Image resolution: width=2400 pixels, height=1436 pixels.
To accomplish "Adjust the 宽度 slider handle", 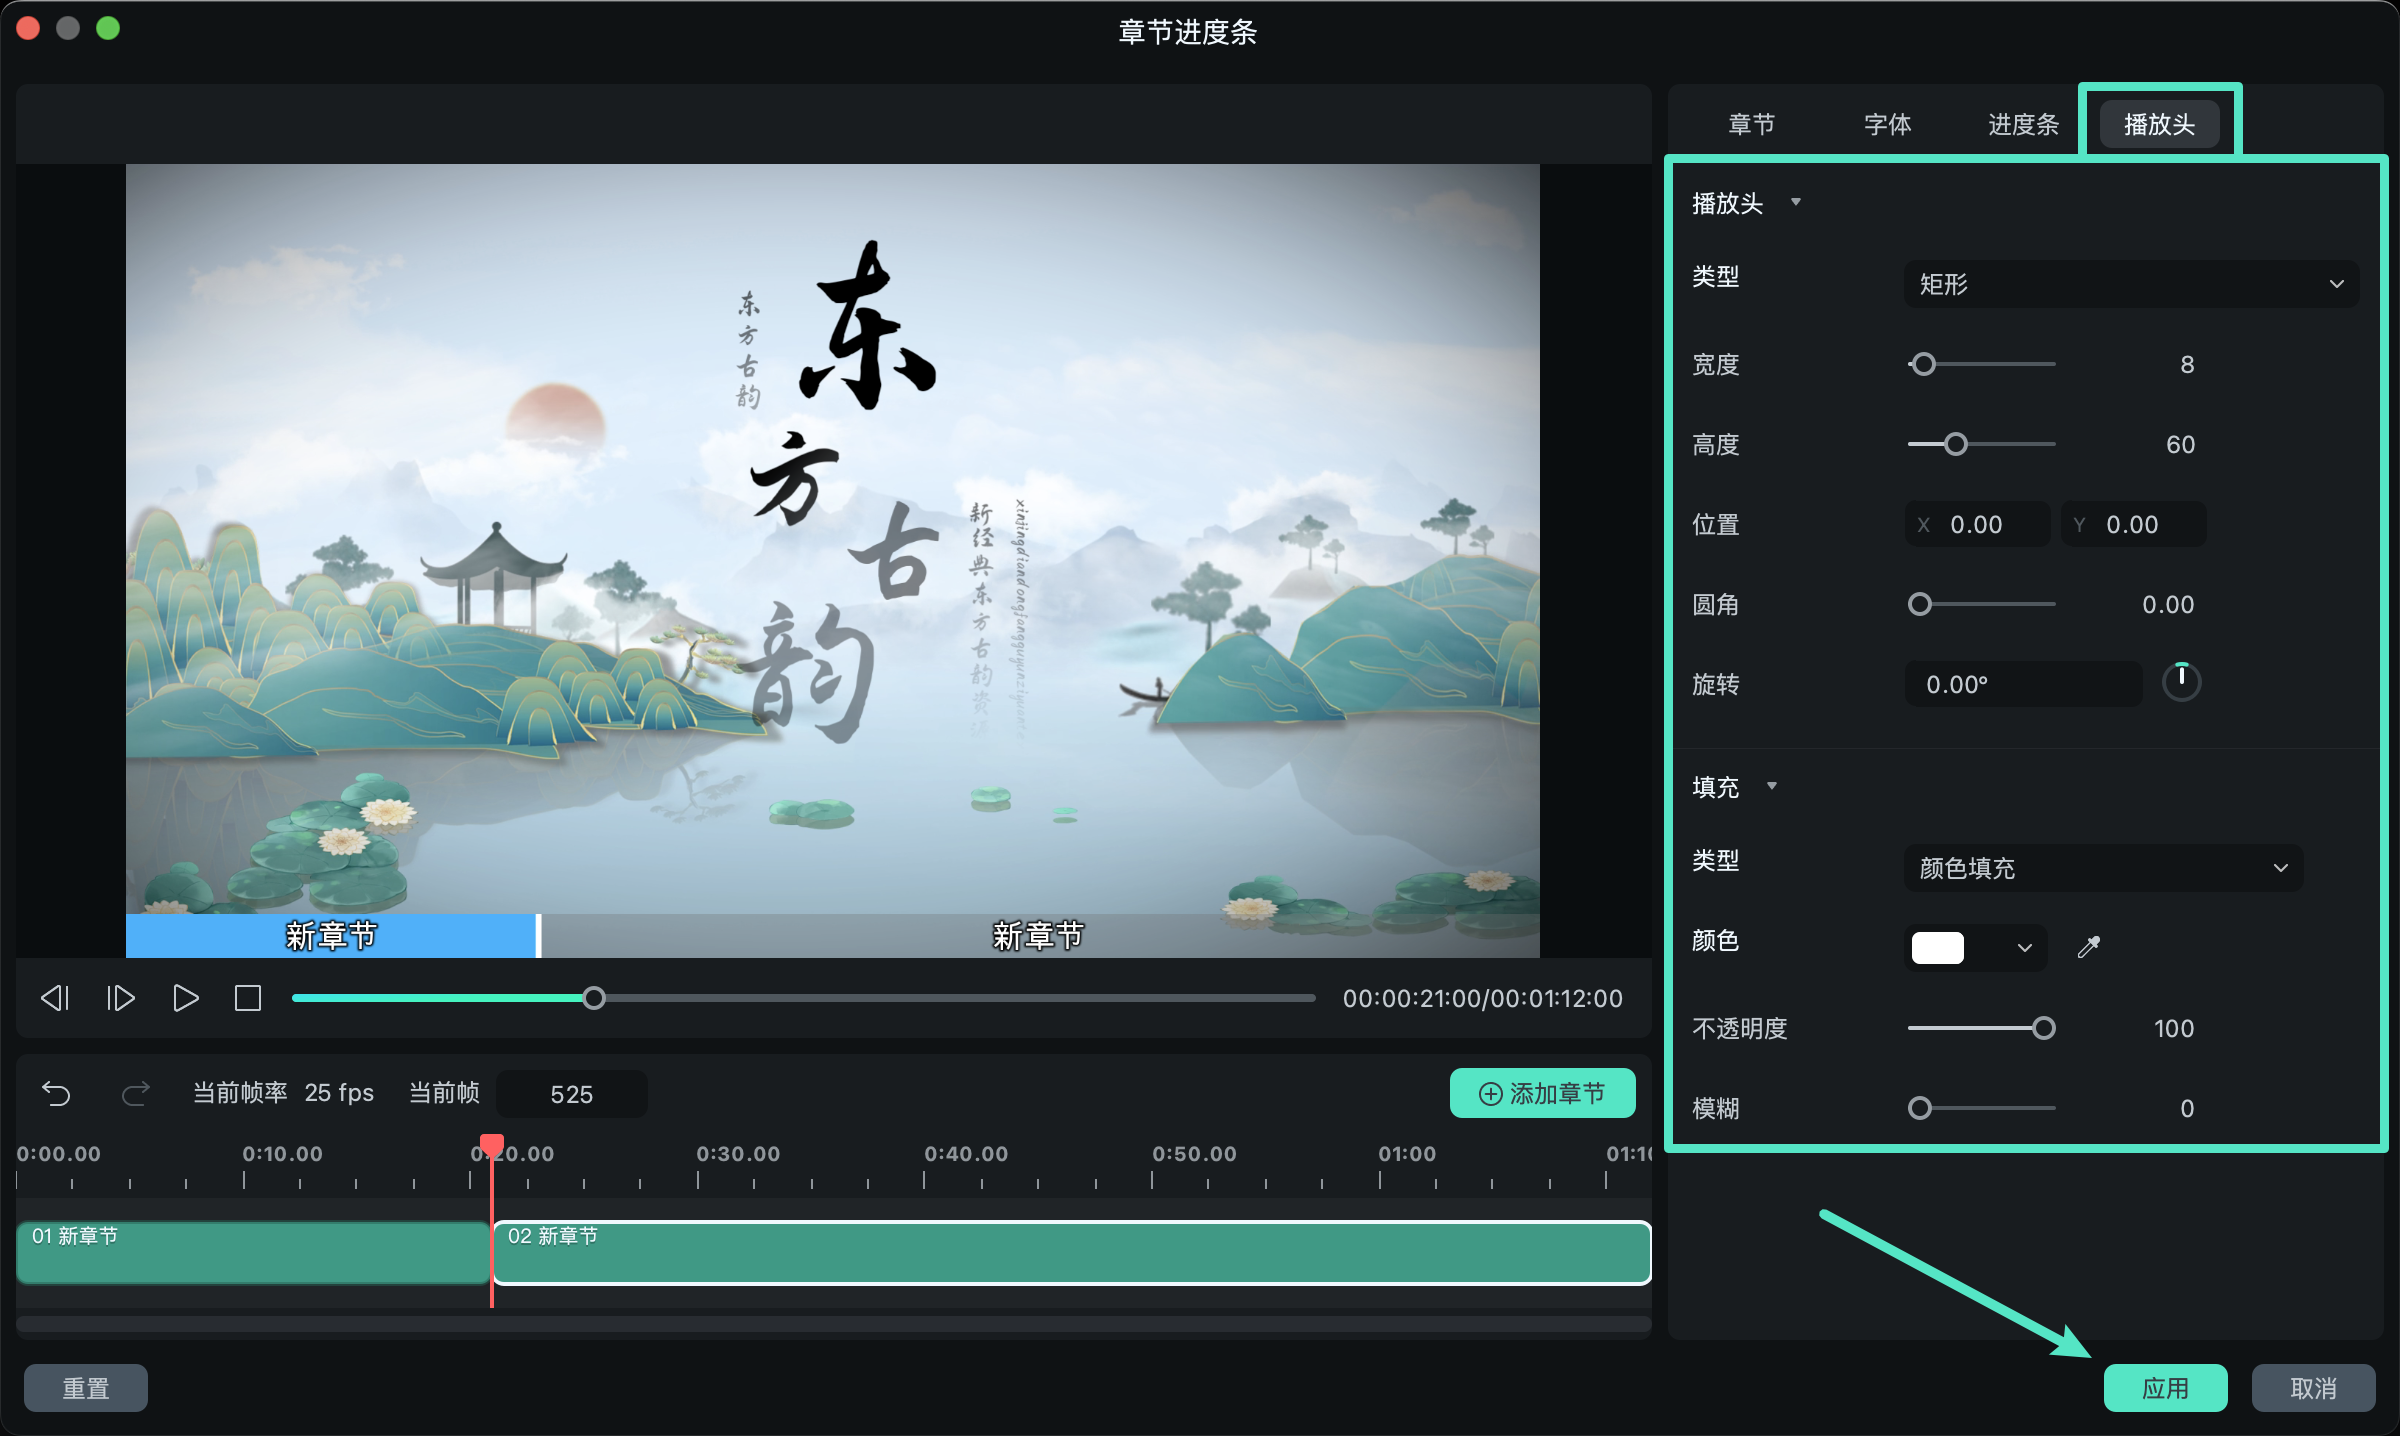I will (x=1923, y=364).
